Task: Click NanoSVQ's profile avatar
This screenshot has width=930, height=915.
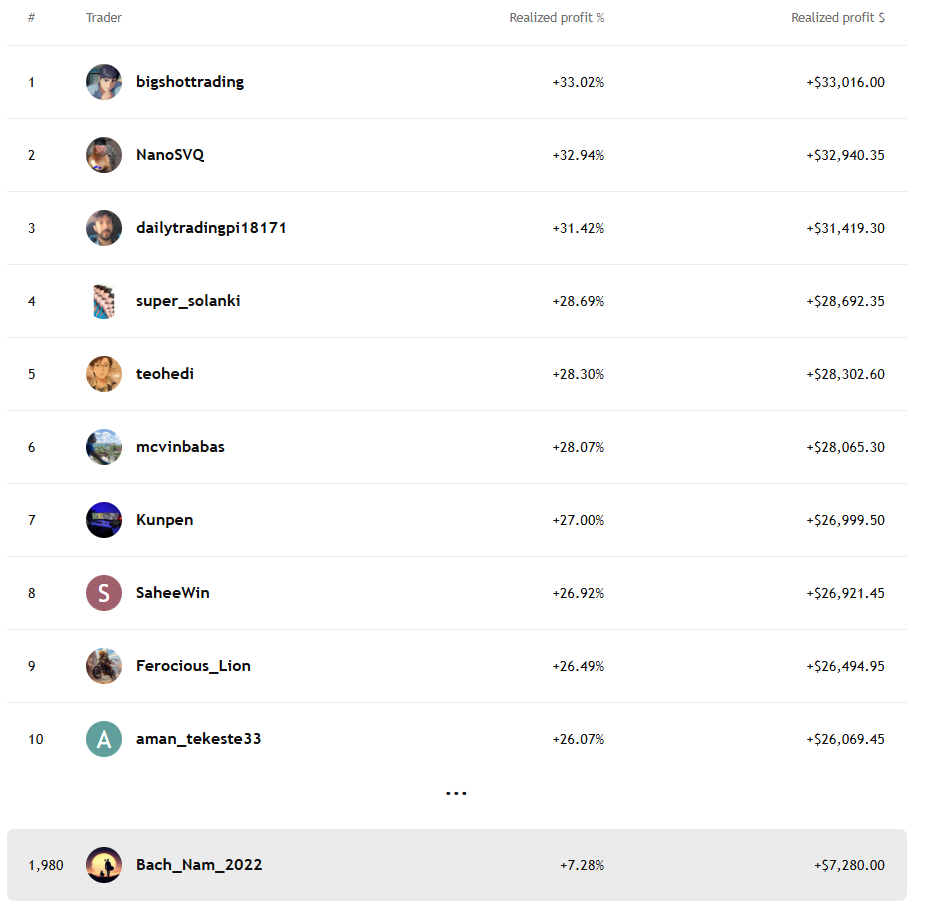Action: [x=104, y=155]
